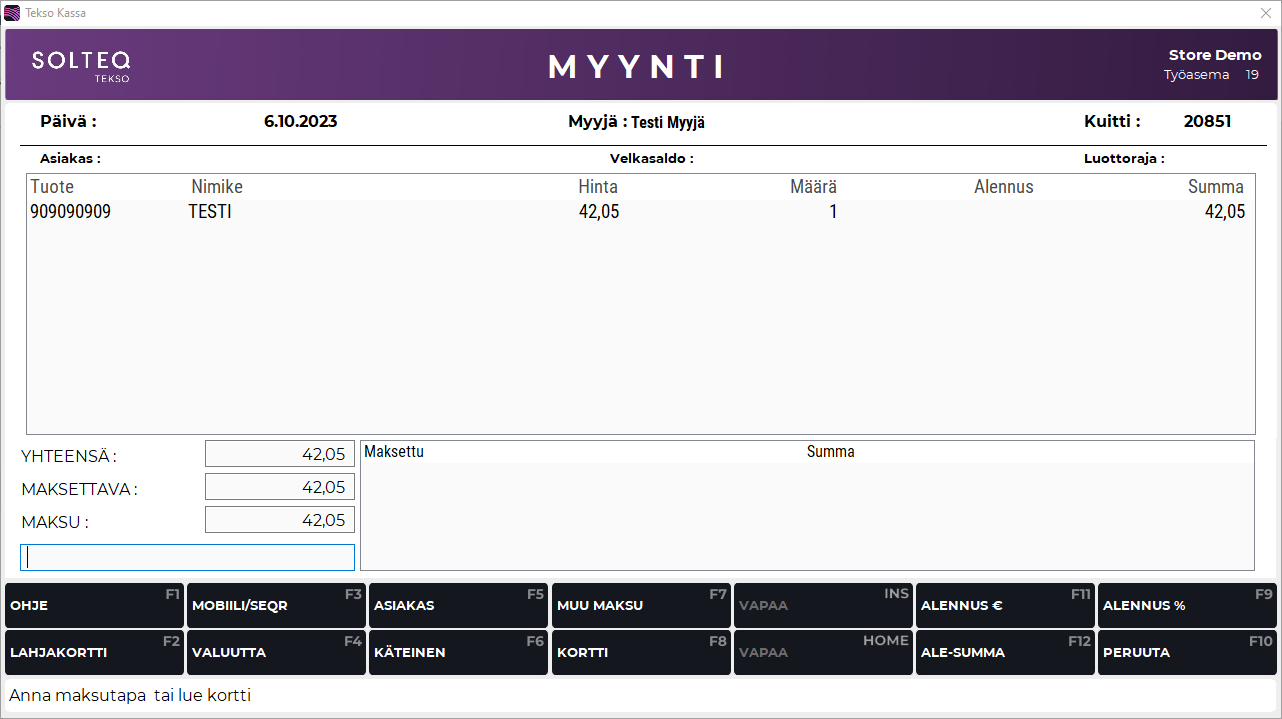The width and height of the screenshot is (1282, 719).
Task: Click the MAKSU amount field
Action: pyautogui.click(x=280, y=520)
